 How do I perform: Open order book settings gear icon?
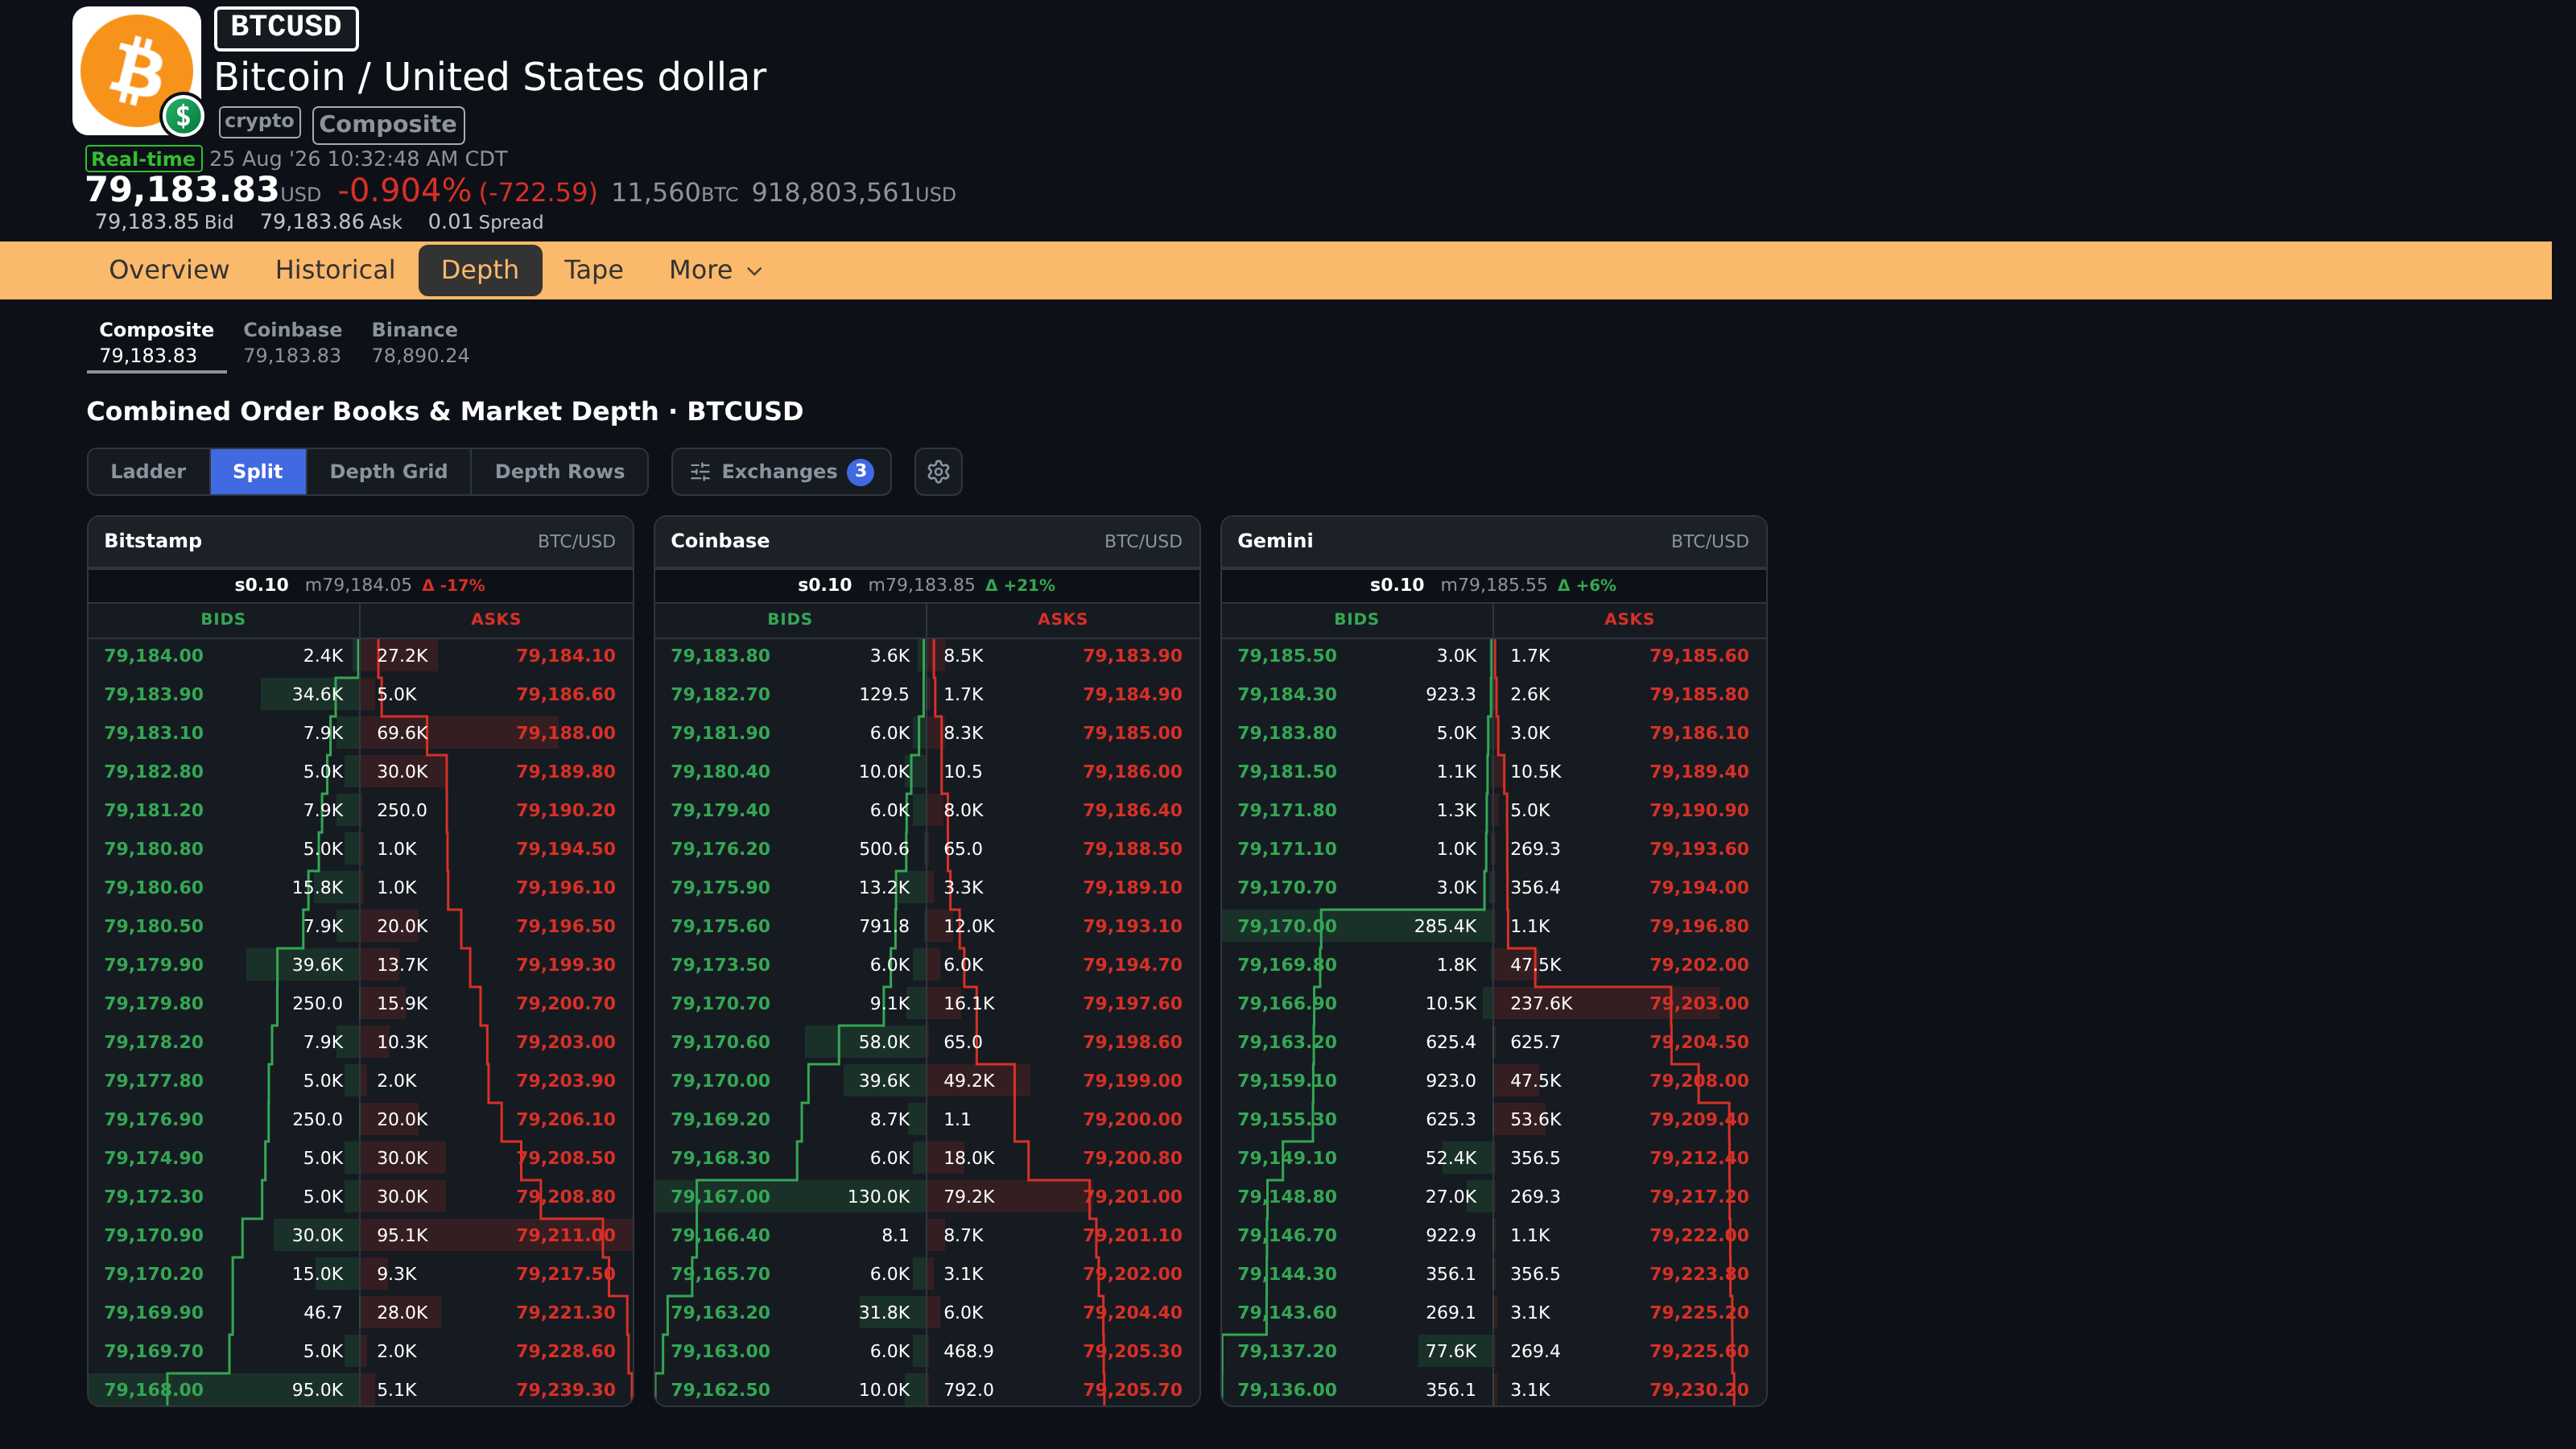tap(938, 472)
